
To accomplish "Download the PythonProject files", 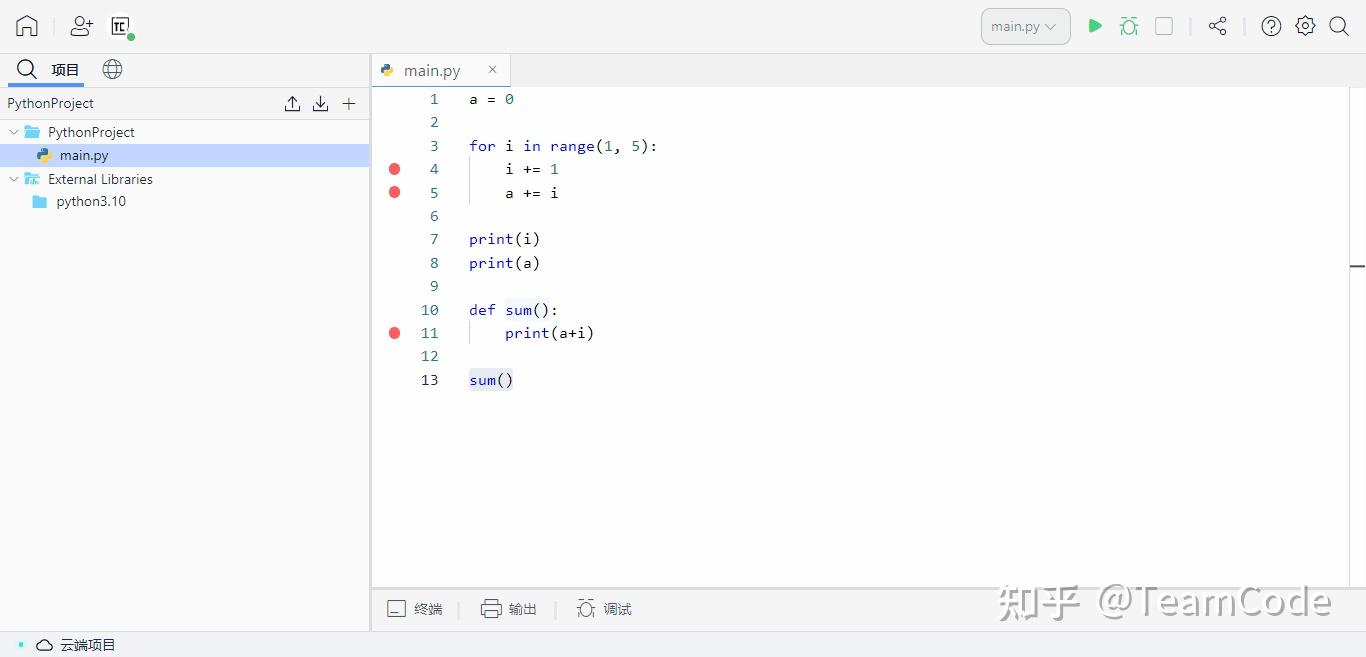I will (x=320, y=103).
